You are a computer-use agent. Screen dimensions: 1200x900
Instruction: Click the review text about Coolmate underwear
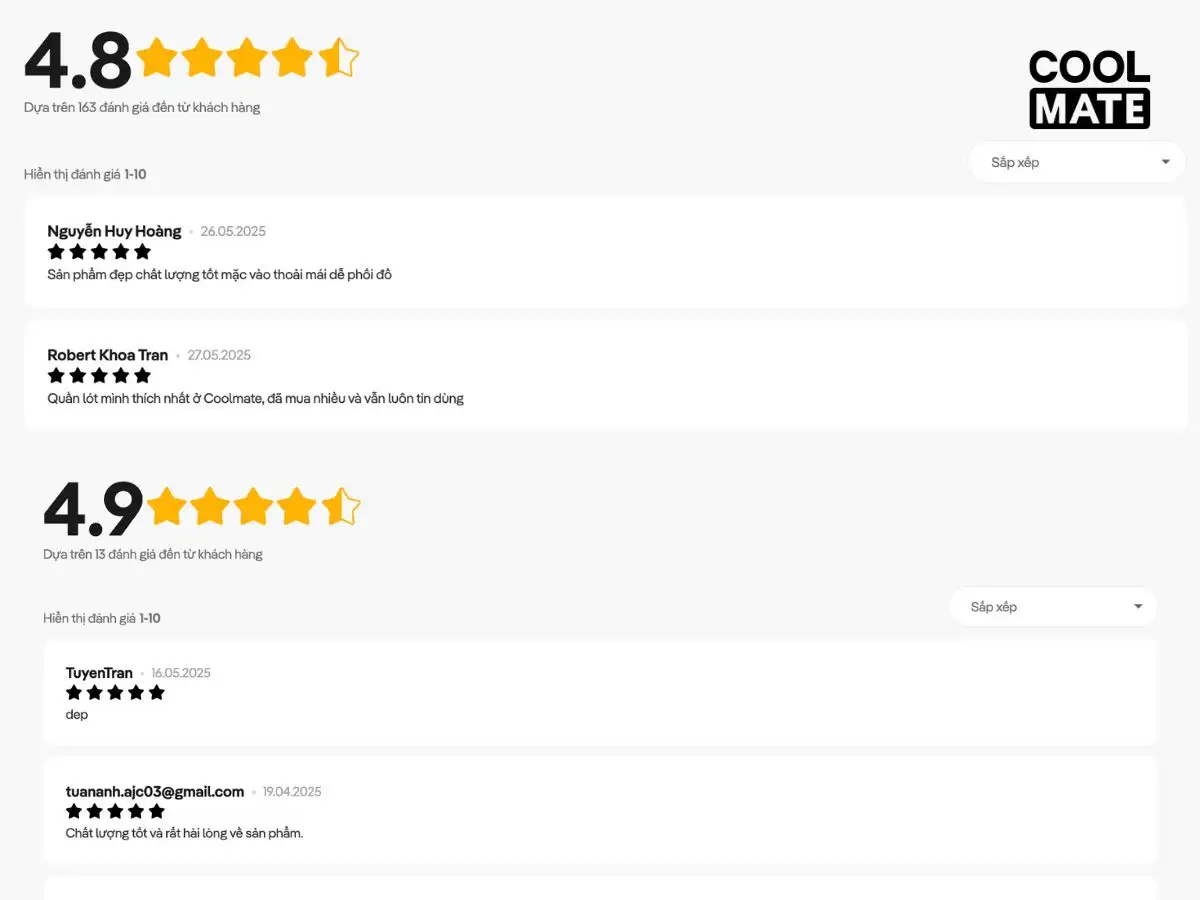click(x=255, y=398)
